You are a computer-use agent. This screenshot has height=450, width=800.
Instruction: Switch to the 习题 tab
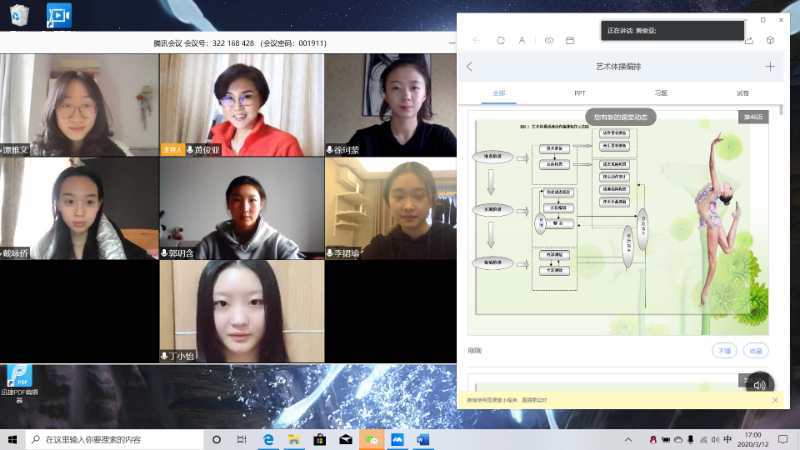pyautogui.click(x=661, y=93)
